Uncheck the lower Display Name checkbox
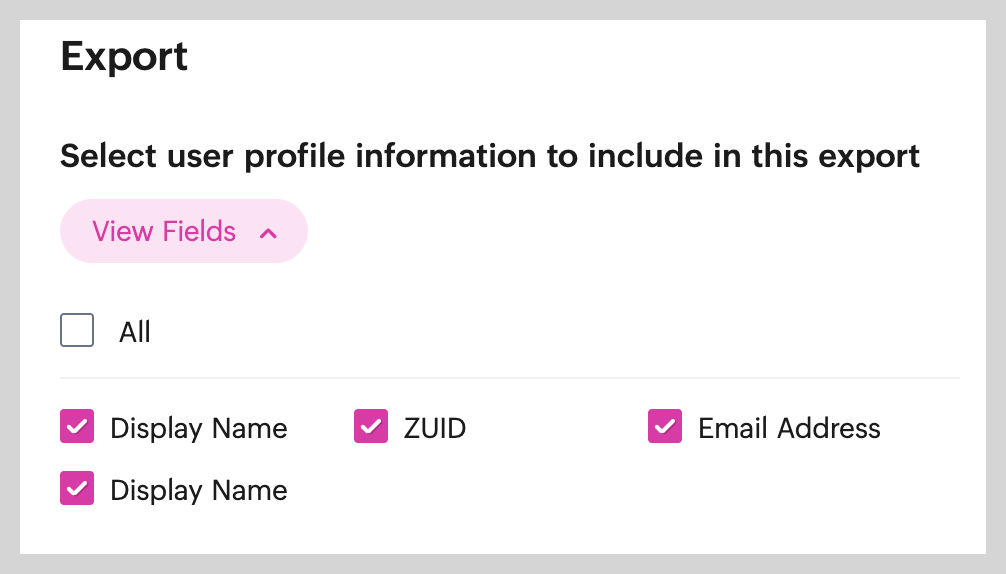 pyautogui.click(x=77, y=489)
